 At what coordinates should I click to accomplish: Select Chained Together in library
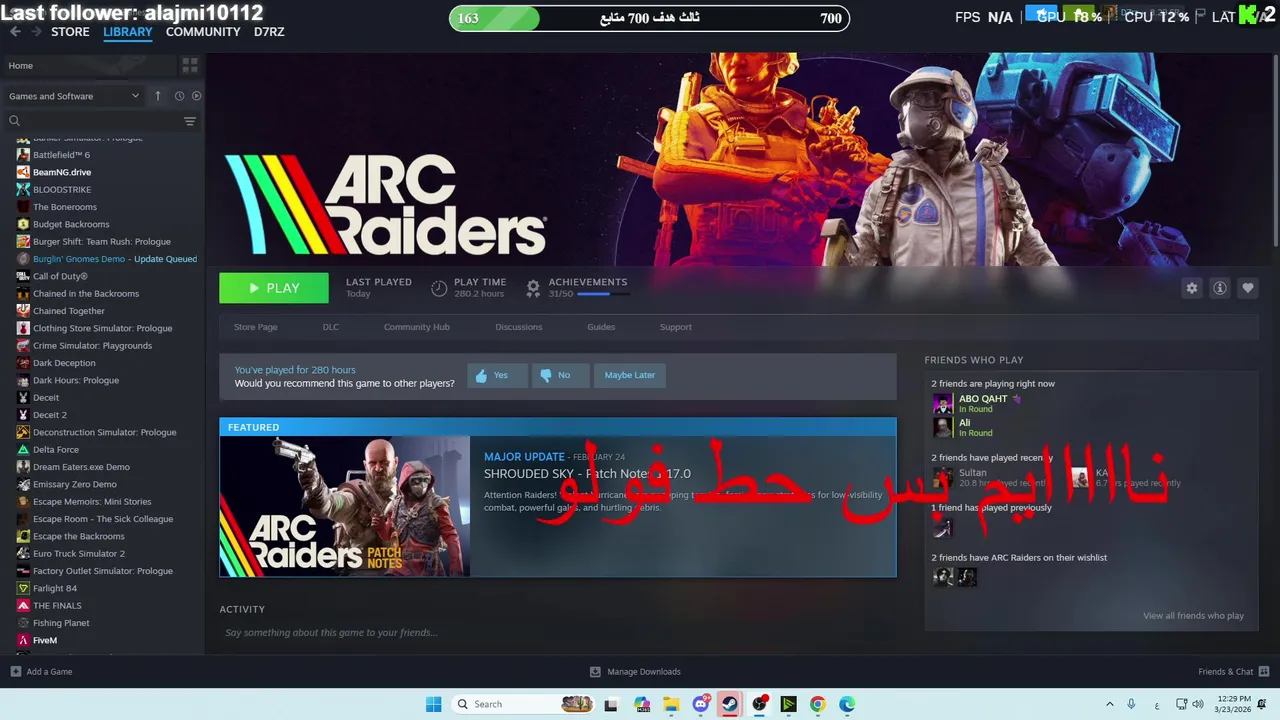(x=69, y=311)
